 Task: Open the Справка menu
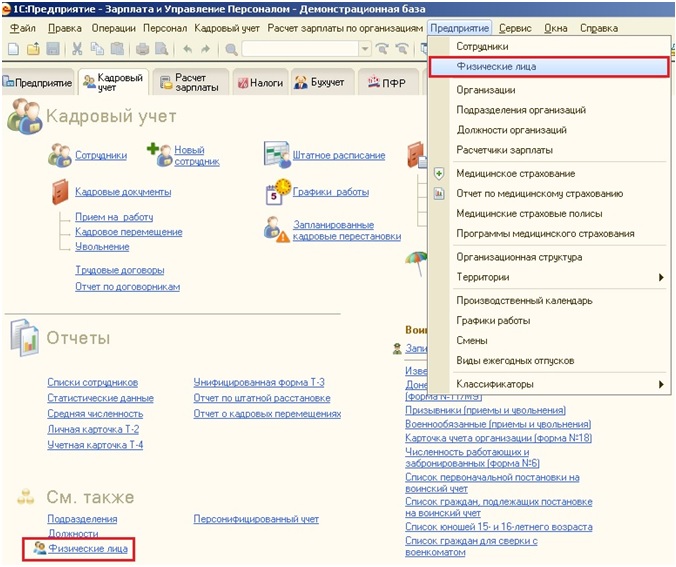point(599,28)
